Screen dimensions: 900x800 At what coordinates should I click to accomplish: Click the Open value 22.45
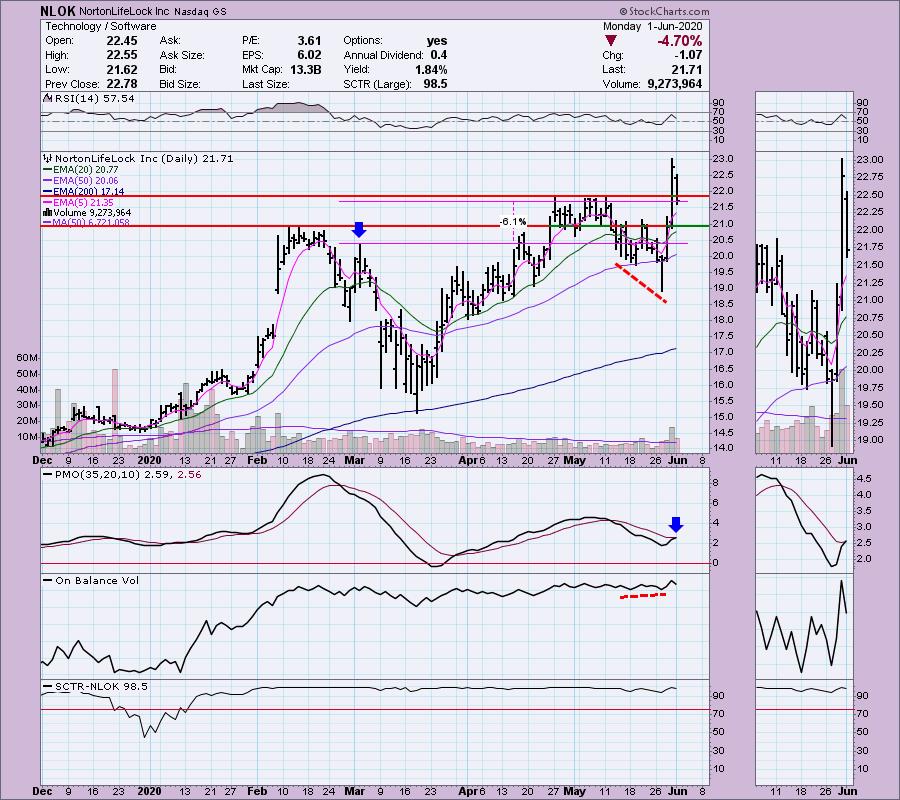click(x=122, y=41)
